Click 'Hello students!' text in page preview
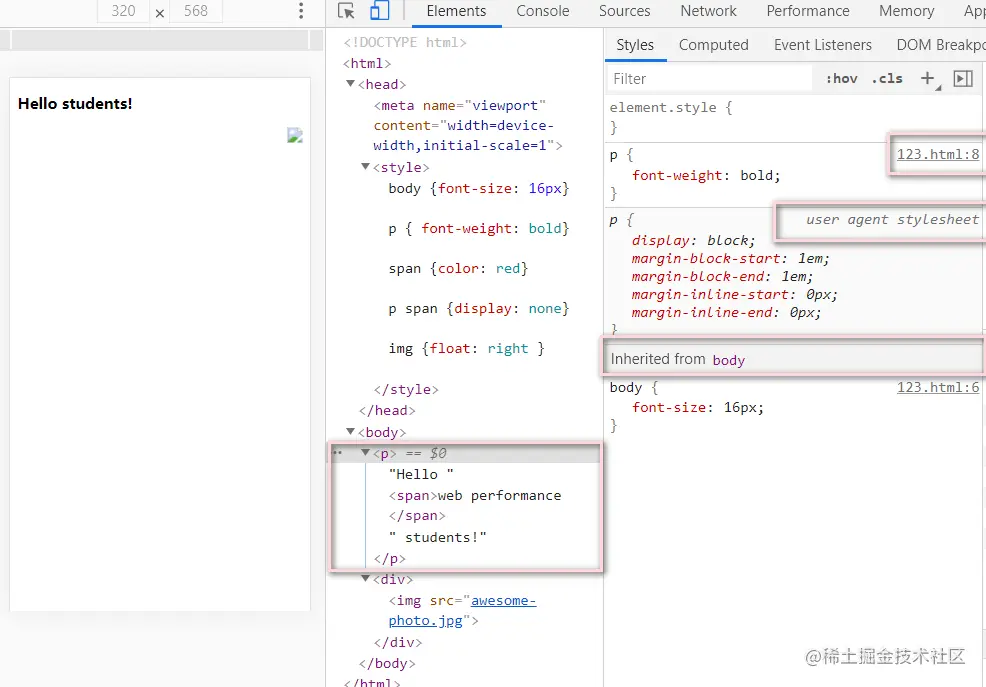Image resolution: width=986 pixels, height=687 pixels. tap(75, 104)
